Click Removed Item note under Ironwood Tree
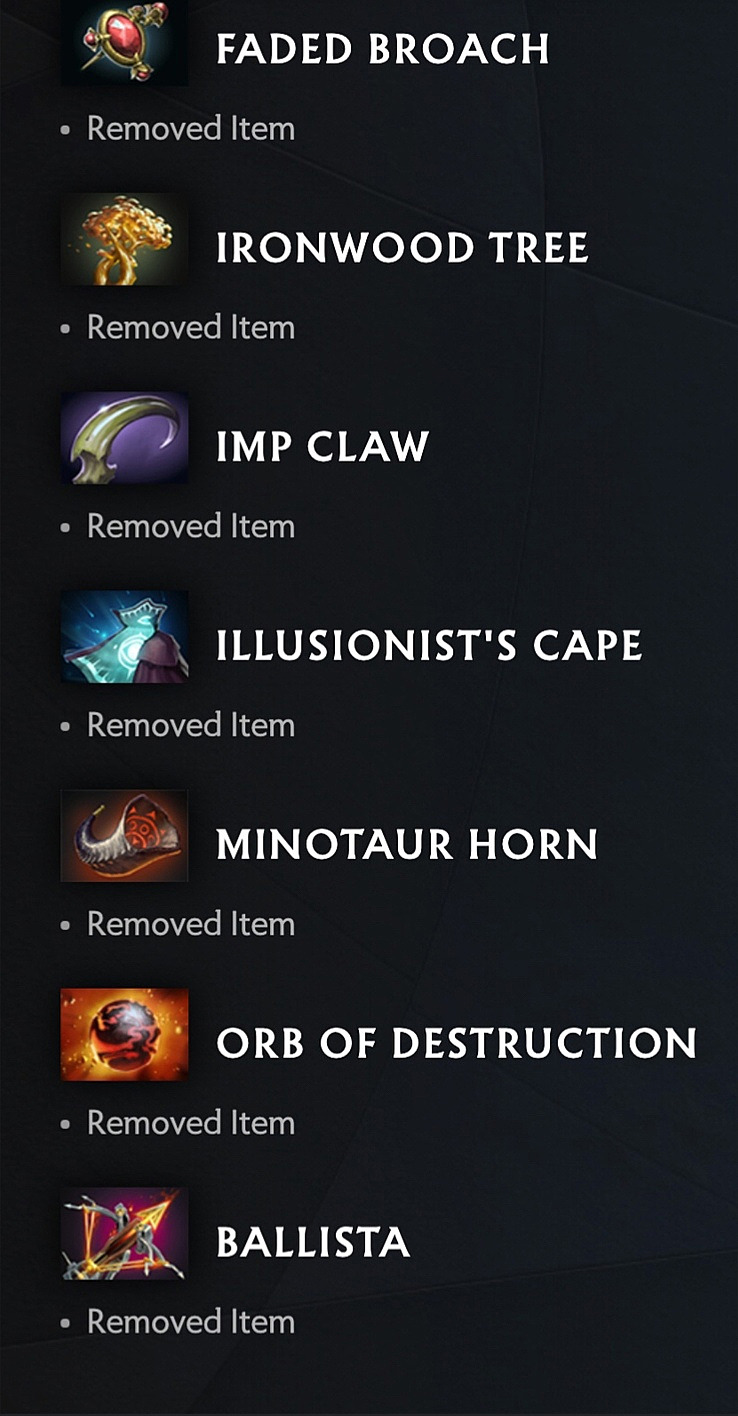The width and height of the screenshot is (738, 1416). [191, 328]
